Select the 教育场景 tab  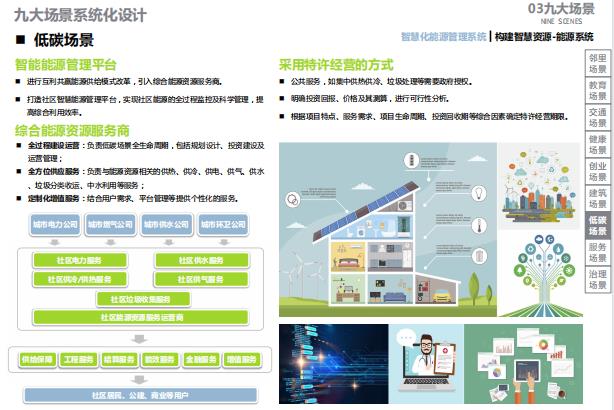pos(598,90)
